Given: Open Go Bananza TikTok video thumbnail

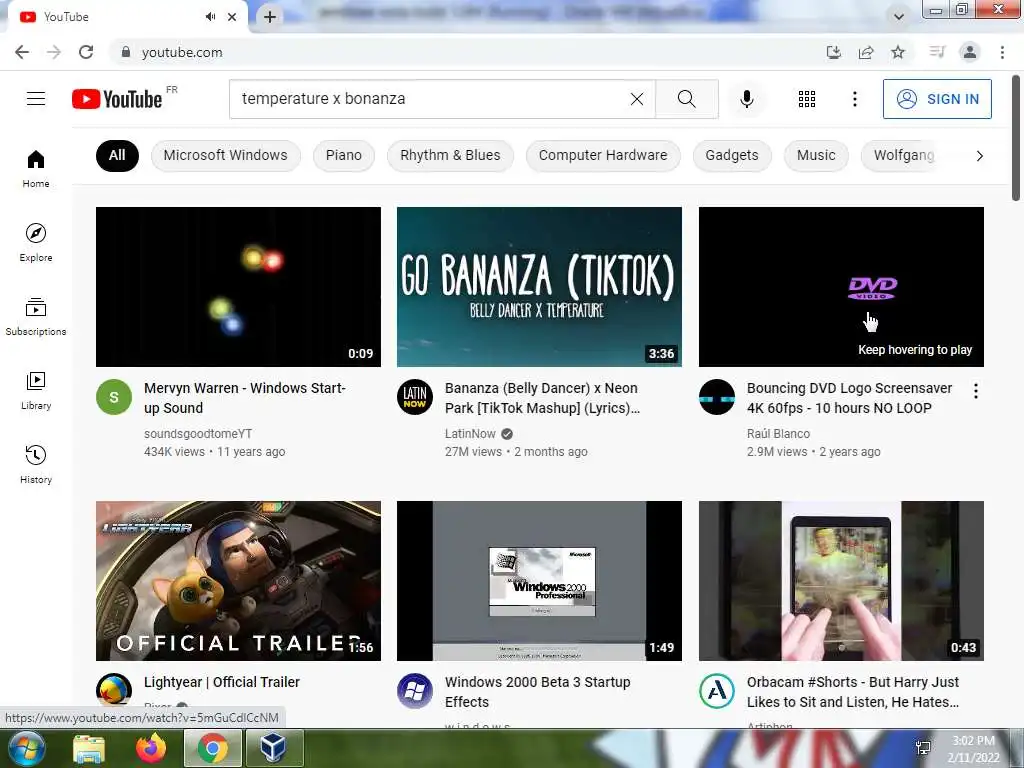Looking at the screenshot, I should (539, 287).
